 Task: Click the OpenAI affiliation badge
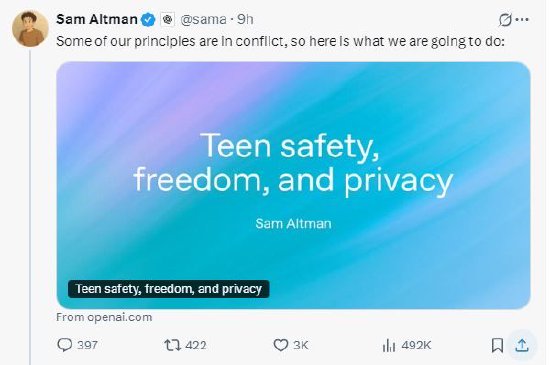tap(168, 19)
